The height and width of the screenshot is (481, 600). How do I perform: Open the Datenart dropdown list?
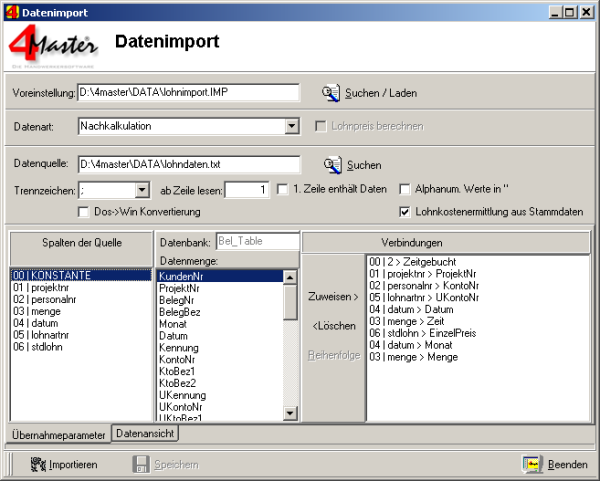[x=292, y=127]
